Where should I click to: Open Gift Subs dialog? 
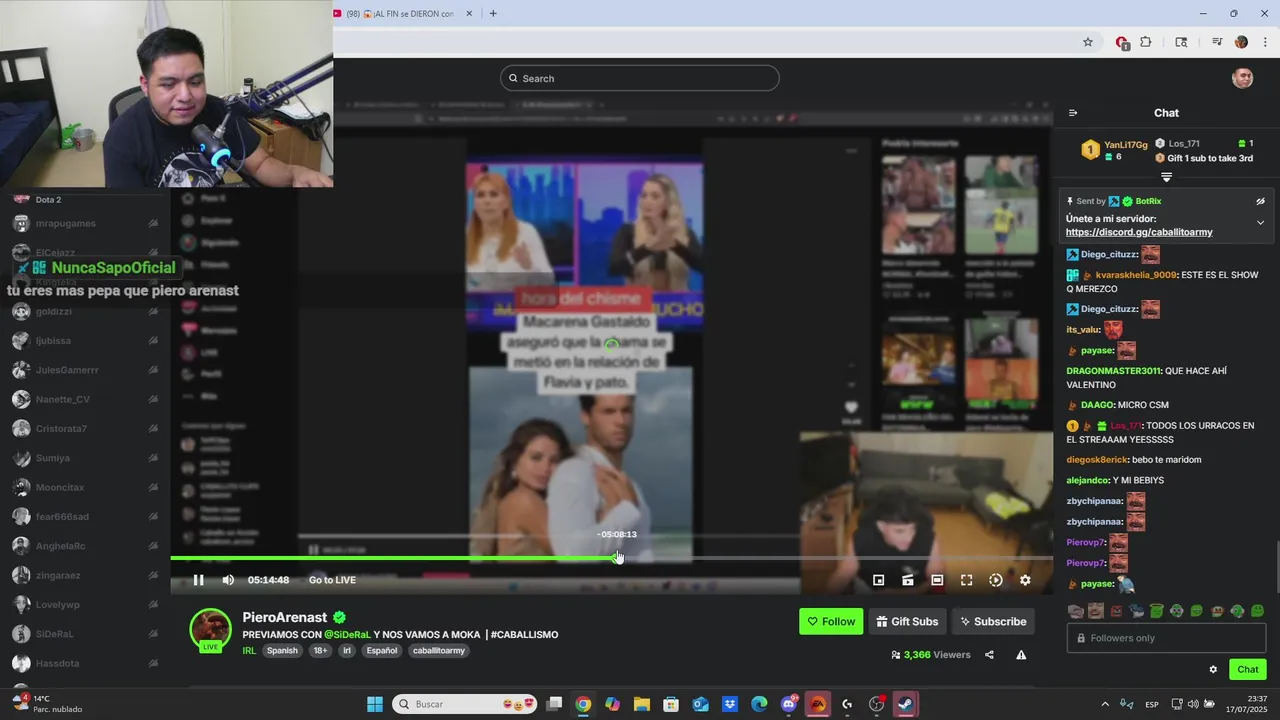pos(907,621)
